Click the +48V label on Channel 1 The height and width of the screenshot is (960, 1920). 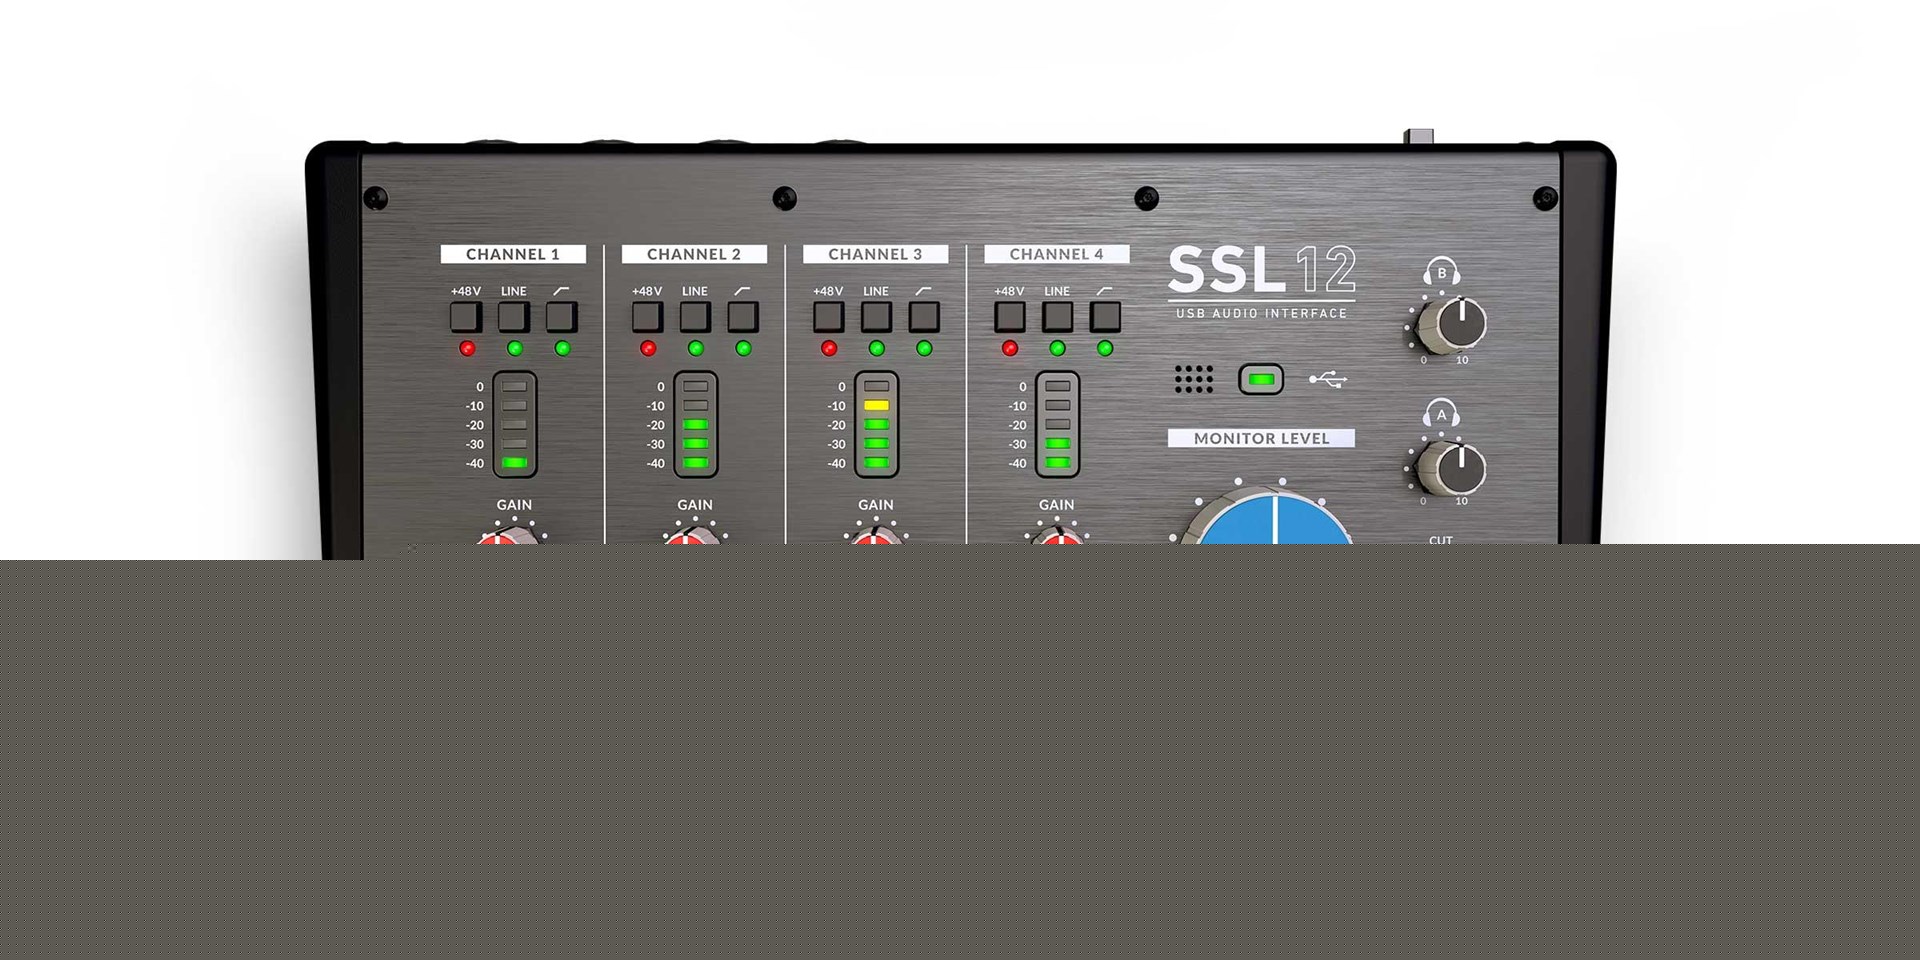tap(466, 291)
